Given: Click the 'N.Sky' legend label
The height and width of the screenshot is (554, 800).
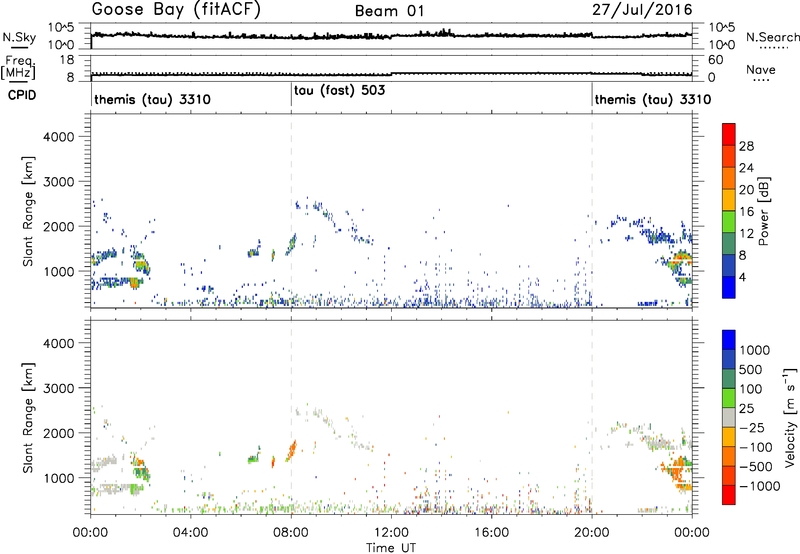Looking at the screenshot, I should [19, 37].
